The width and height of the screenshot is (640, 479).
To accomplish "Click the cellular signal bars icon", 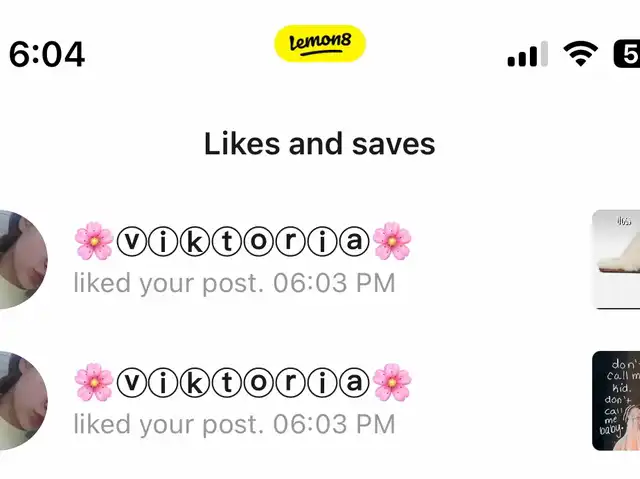I will click(527, 53).
